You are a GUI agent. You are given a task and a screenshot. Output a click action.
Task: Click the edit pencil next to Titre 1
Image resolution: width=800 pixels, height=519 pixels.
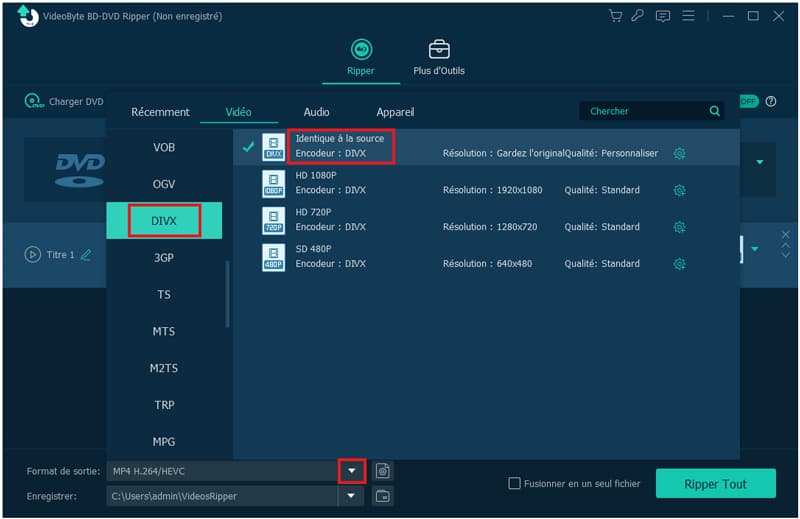pyautogui.click(x=86, y=255)
